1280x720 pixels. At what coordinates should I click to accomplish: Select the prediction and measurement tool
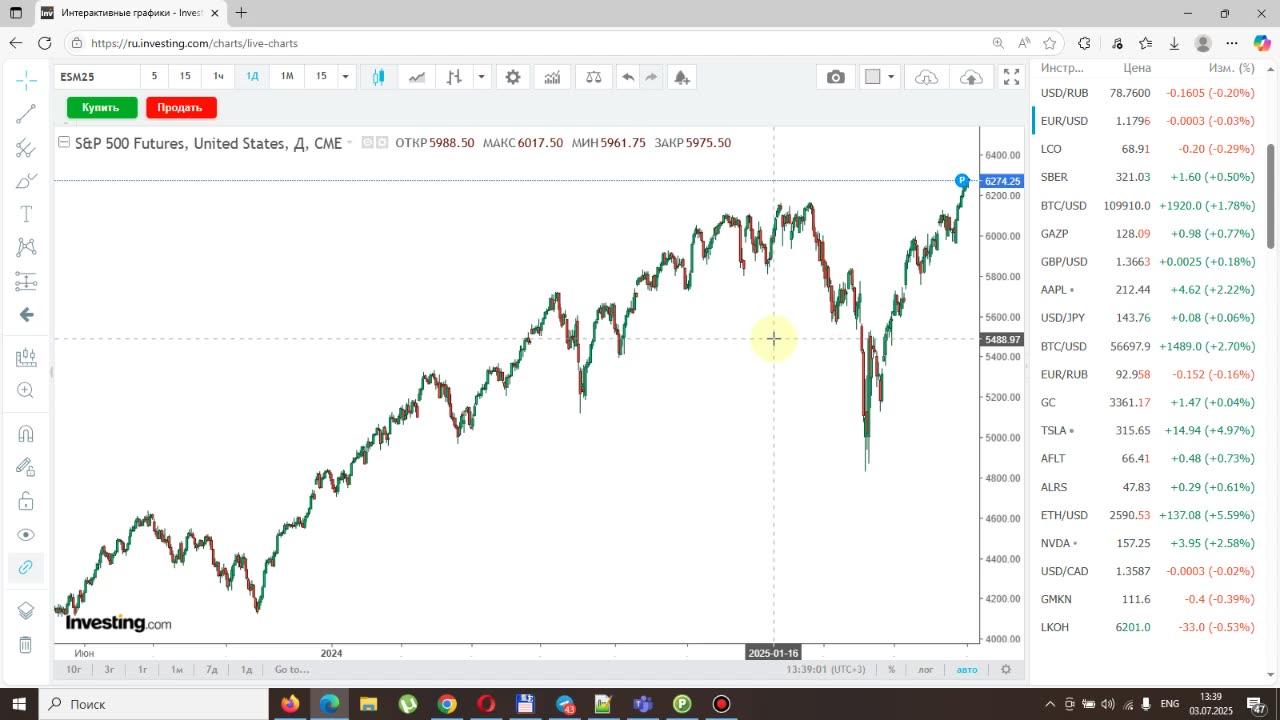(26, 281)
